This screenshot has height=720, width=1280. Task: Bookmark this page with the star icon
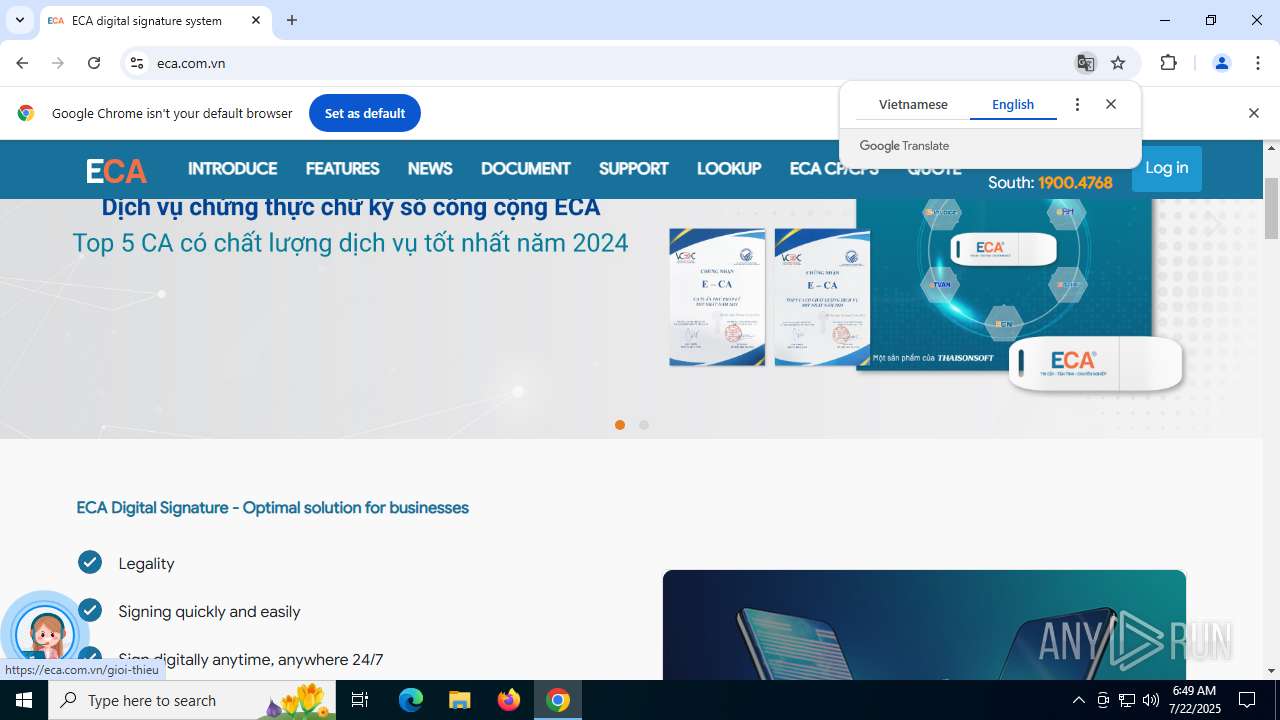pyautogui.click(x=1118, y=63)
